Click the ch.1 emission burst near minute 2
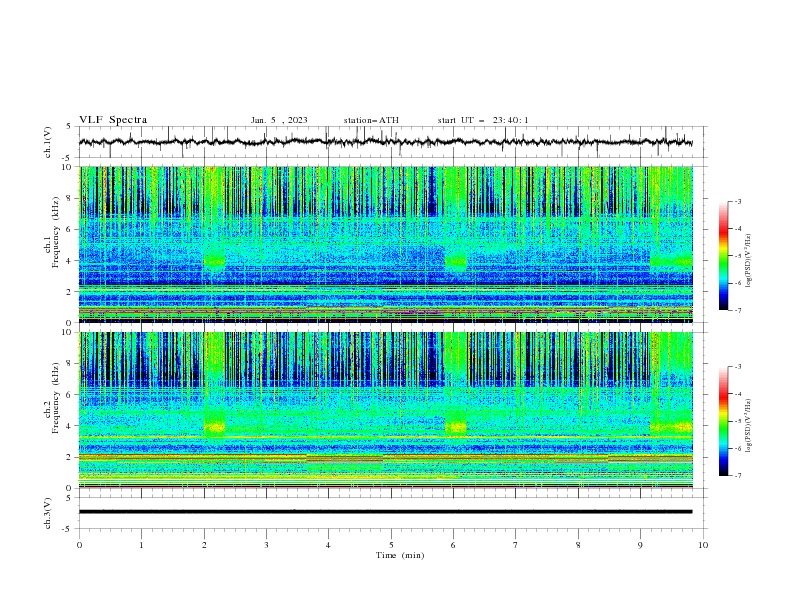The image size is (792, 612). [214, 261]
